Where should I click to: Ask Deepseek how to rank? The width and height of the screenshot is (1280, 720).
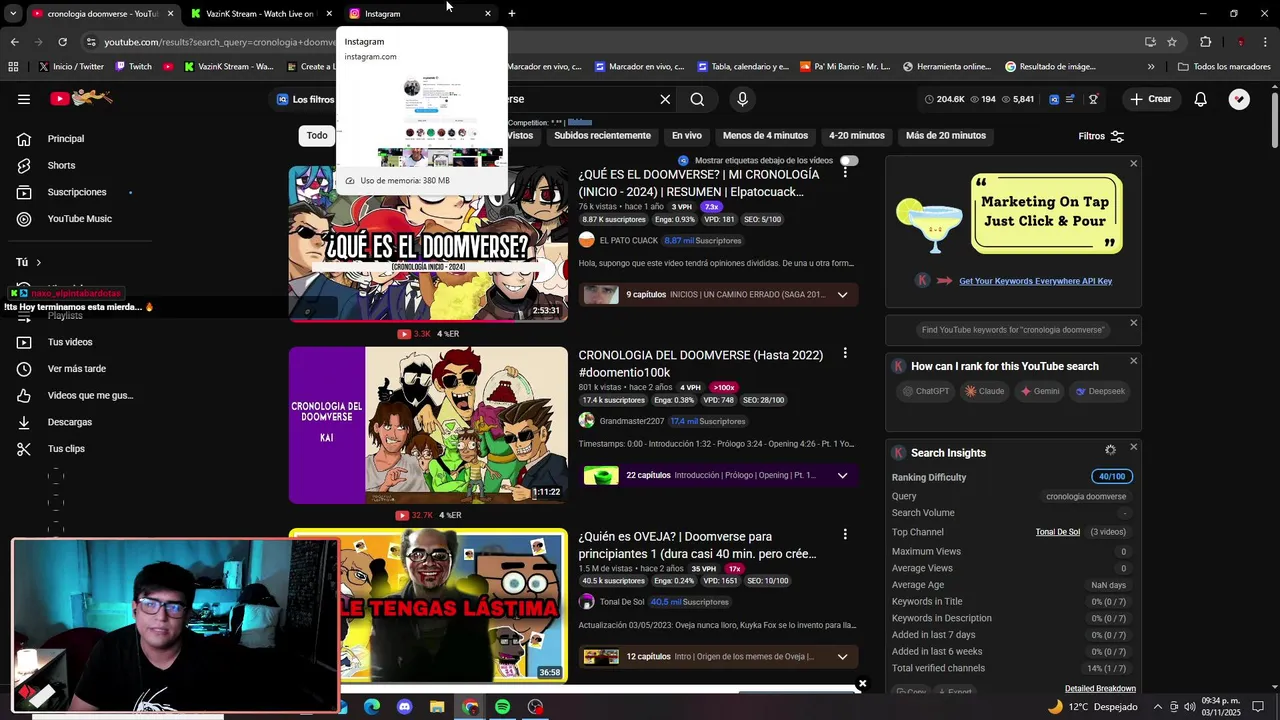(1100, 391)
